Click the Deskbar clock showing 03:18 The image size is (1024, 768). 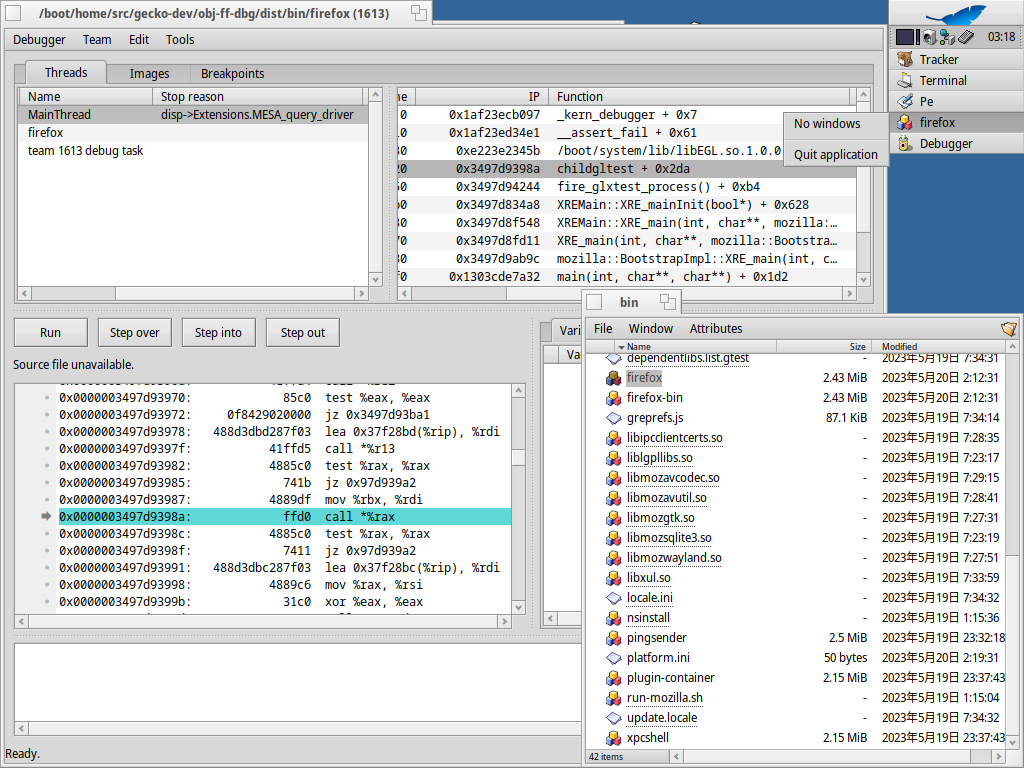[1001, 37]
